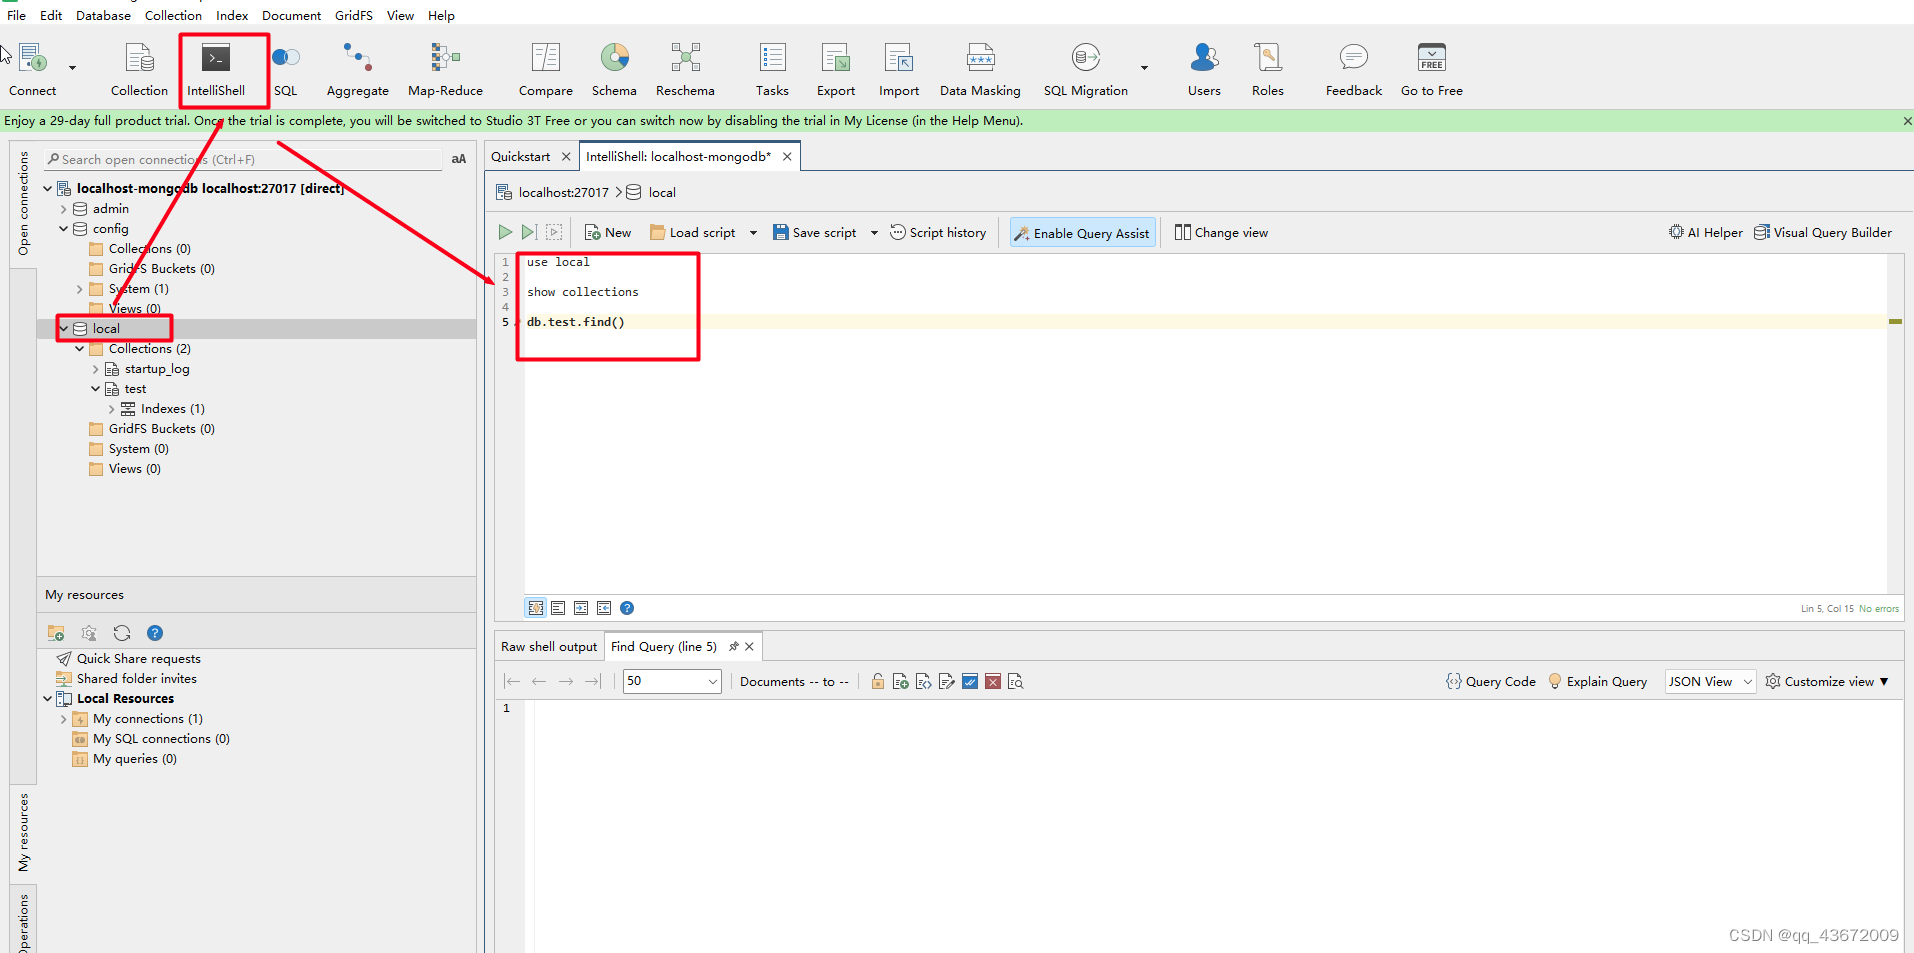Click New script button
The width and height of the screenshot is (1914, 953).
pos(608,233)
